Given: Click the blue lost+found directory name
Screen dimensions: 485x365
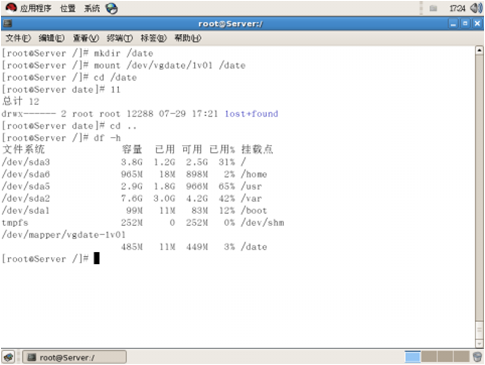Looking at the screenshot, I should (x=251, y=114).
